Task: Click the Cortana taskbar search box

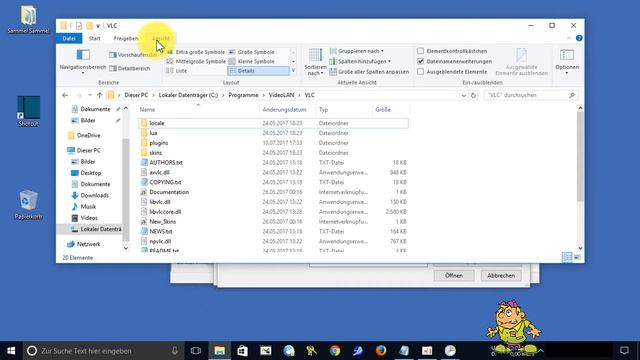Action: pos(104,351)
